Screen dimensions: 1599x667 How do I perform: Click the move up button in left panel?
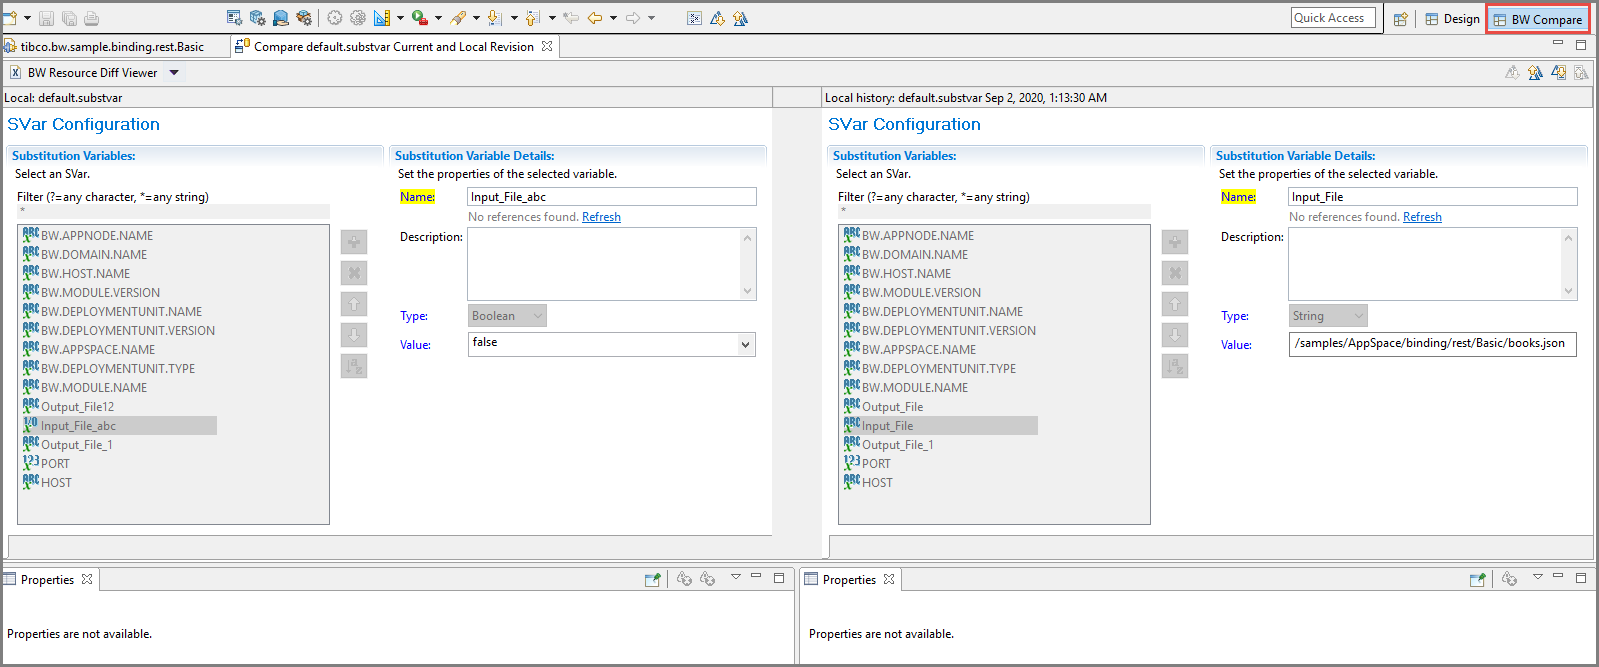pyautogui.click(x=354, y=304)
